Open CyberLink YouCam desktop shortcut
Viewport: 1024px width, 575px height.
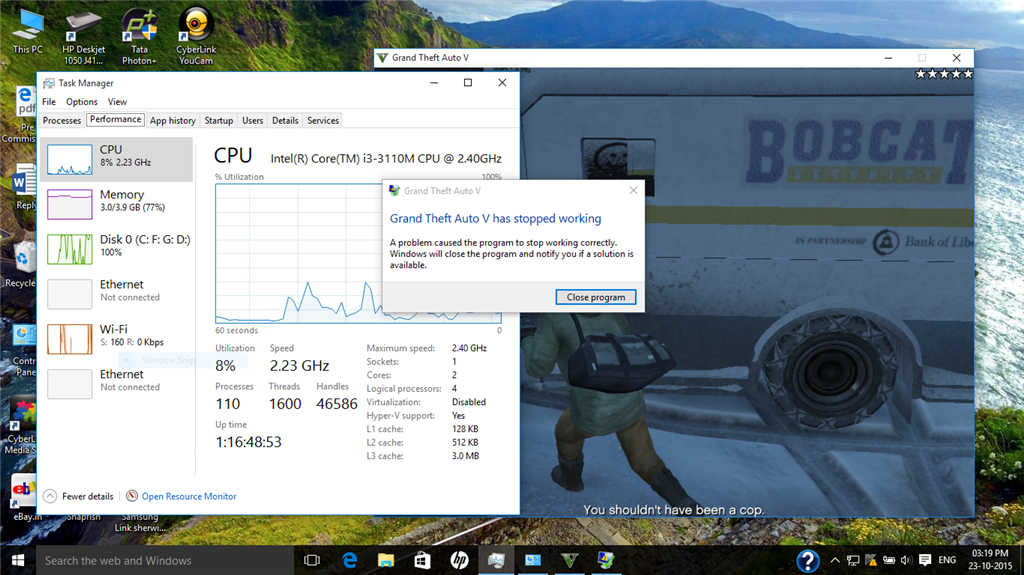(x=196, y=36)
